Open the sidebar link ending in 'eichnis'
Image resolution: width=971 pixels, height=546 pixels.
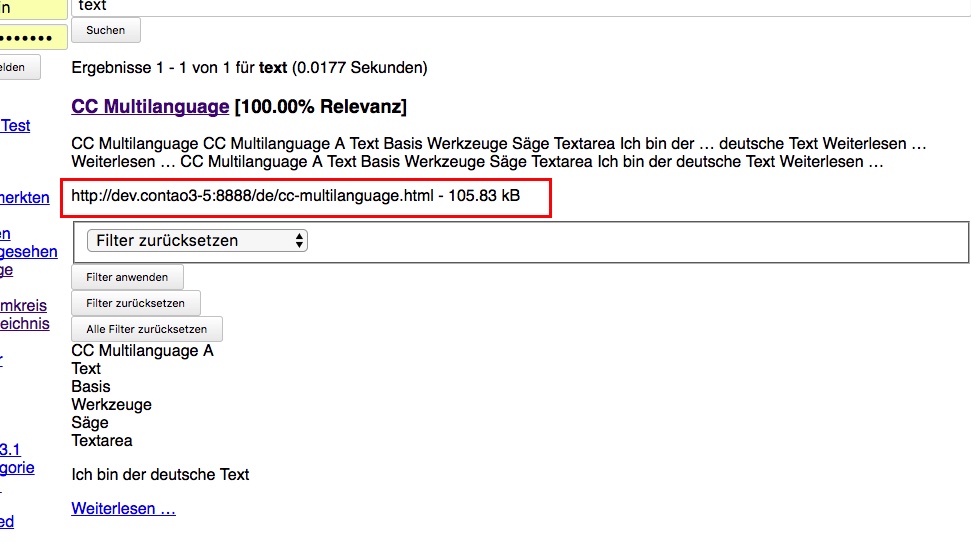point(25,324)
